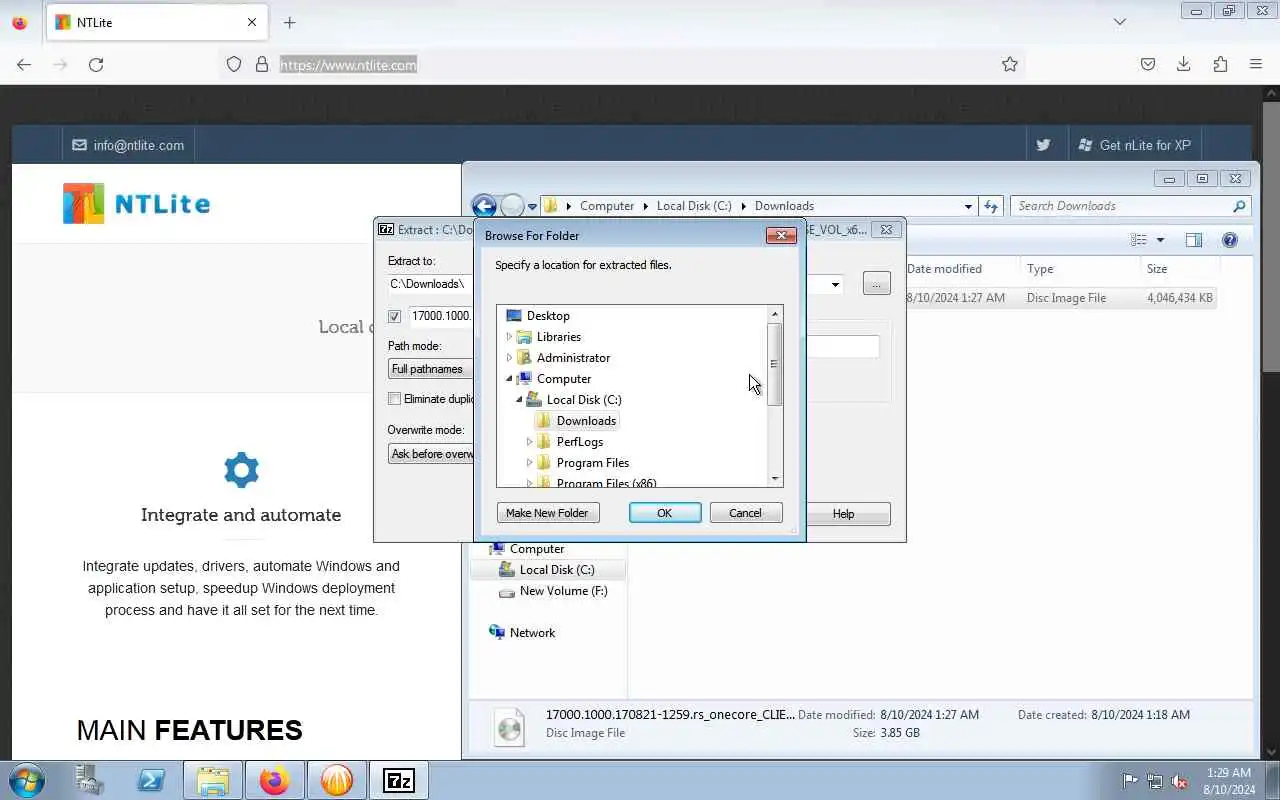Image resolution: width=1280 pixels, height=800 pixels.
Task: Click folder tree scroll down arrow
Action: pyautogui.click(x=774, y=479)
